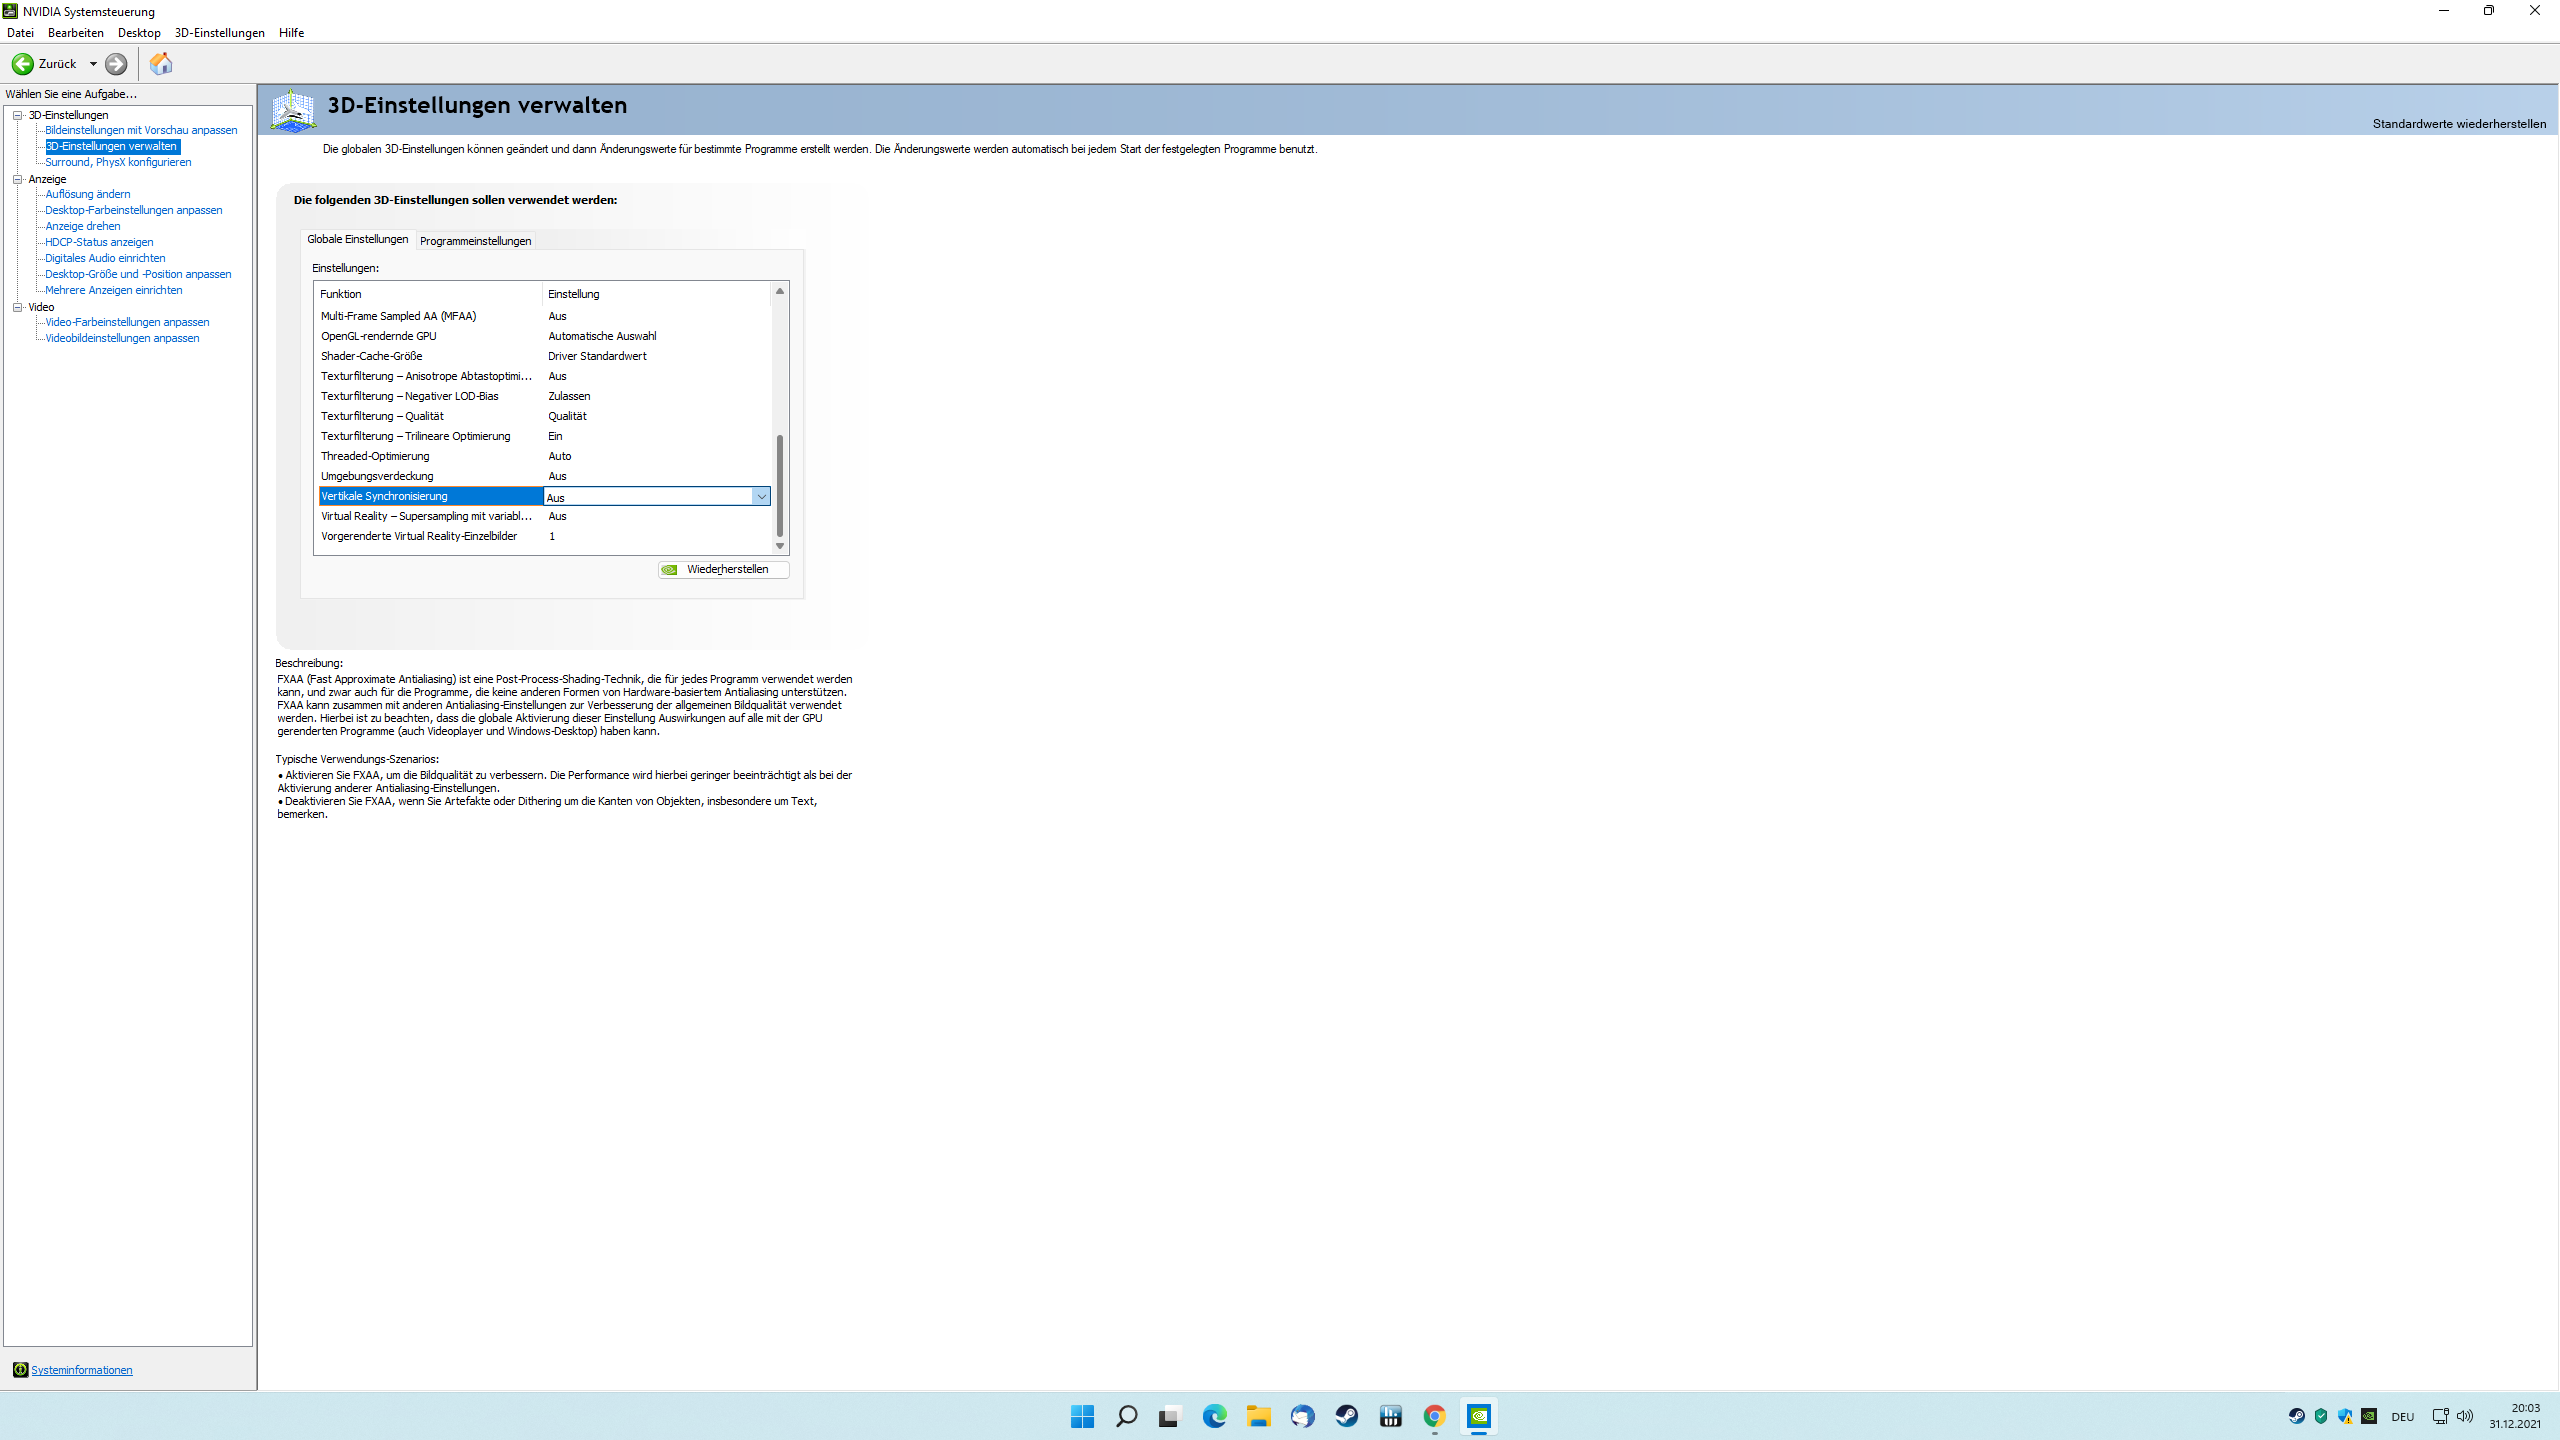The image size is (2560, 1440).
Task: Click the home icon in the toolbar
Action: 161,64
